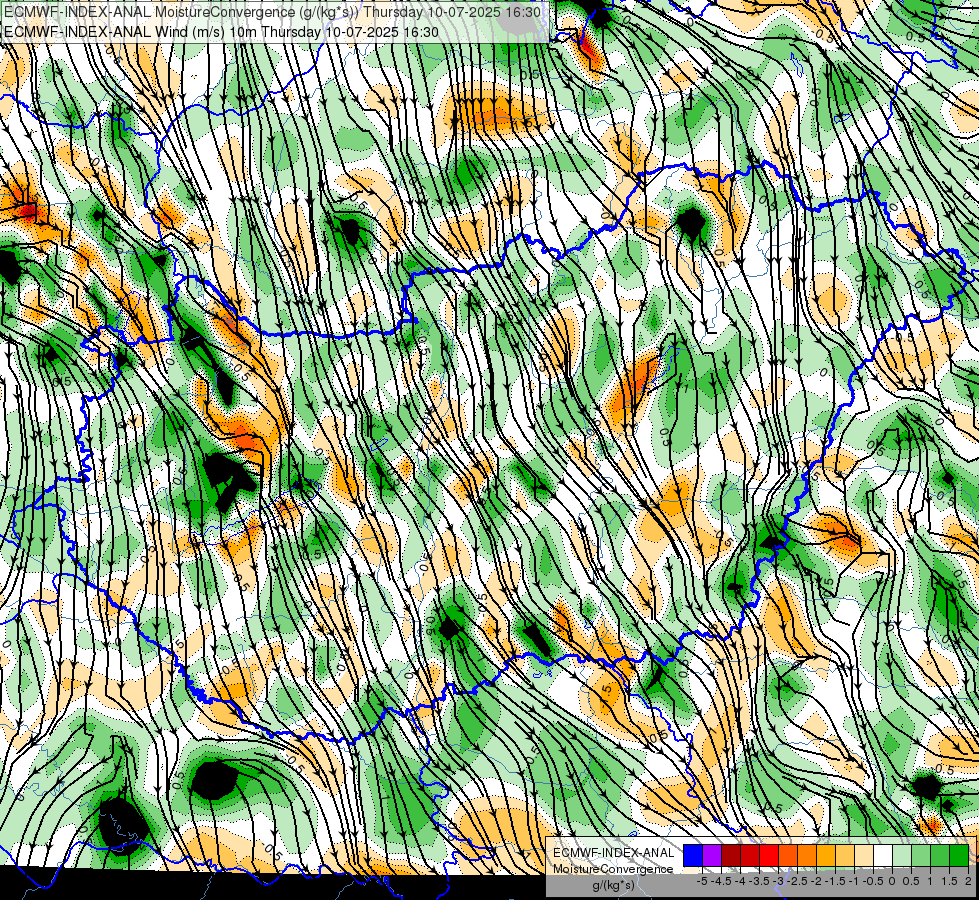
Task: Pick the pale peach swatch ending at -0.5
Action: pos(864,856)
